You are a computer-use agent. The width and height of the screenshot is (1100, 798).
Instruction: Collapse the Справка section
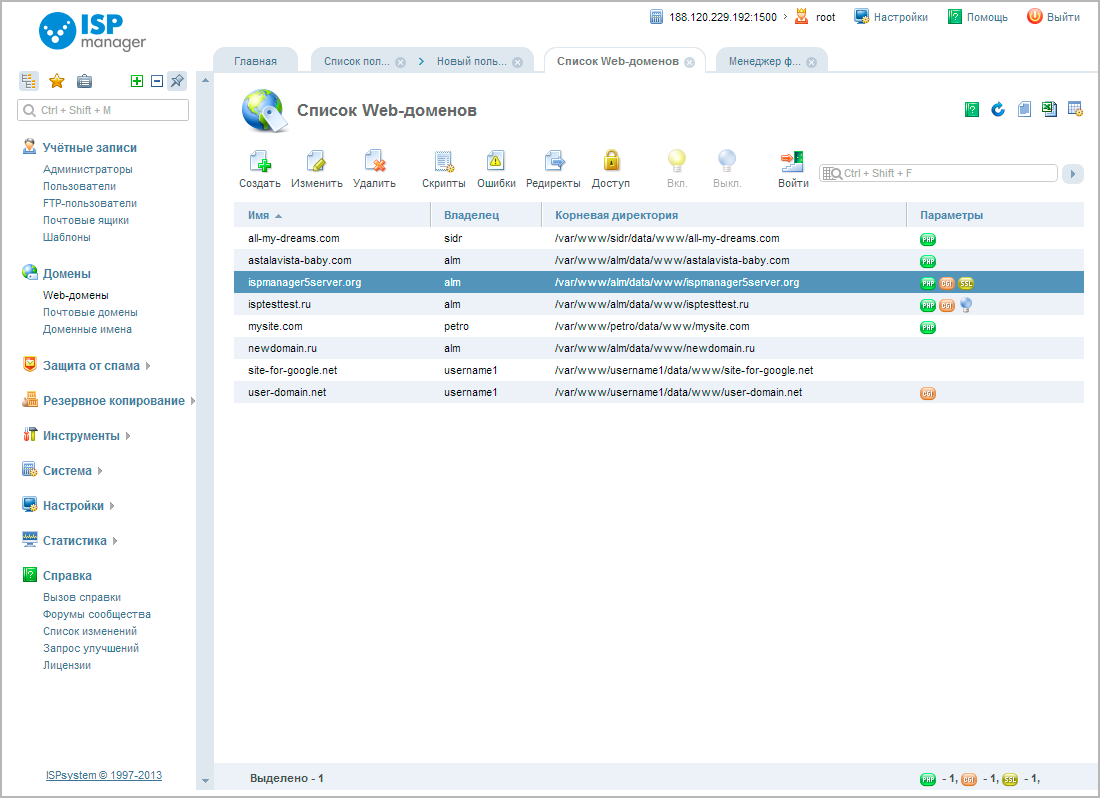point(67,576)
